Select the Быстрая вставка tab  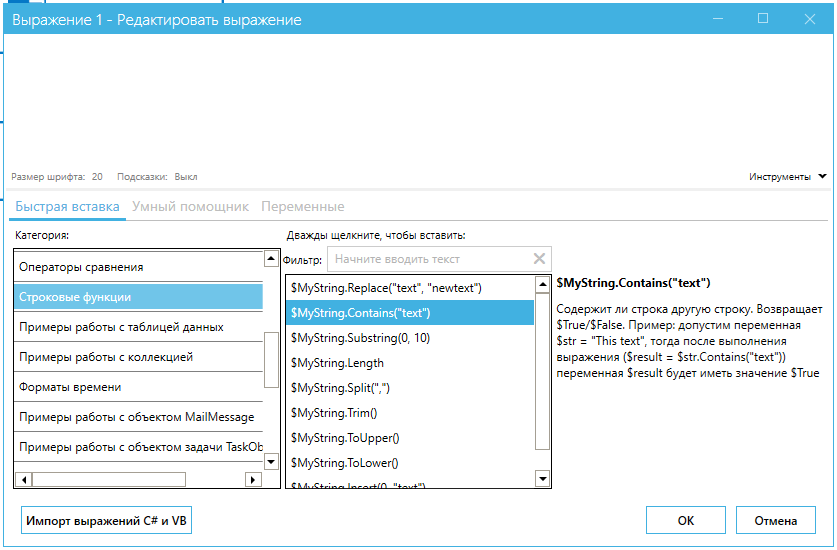66,207
